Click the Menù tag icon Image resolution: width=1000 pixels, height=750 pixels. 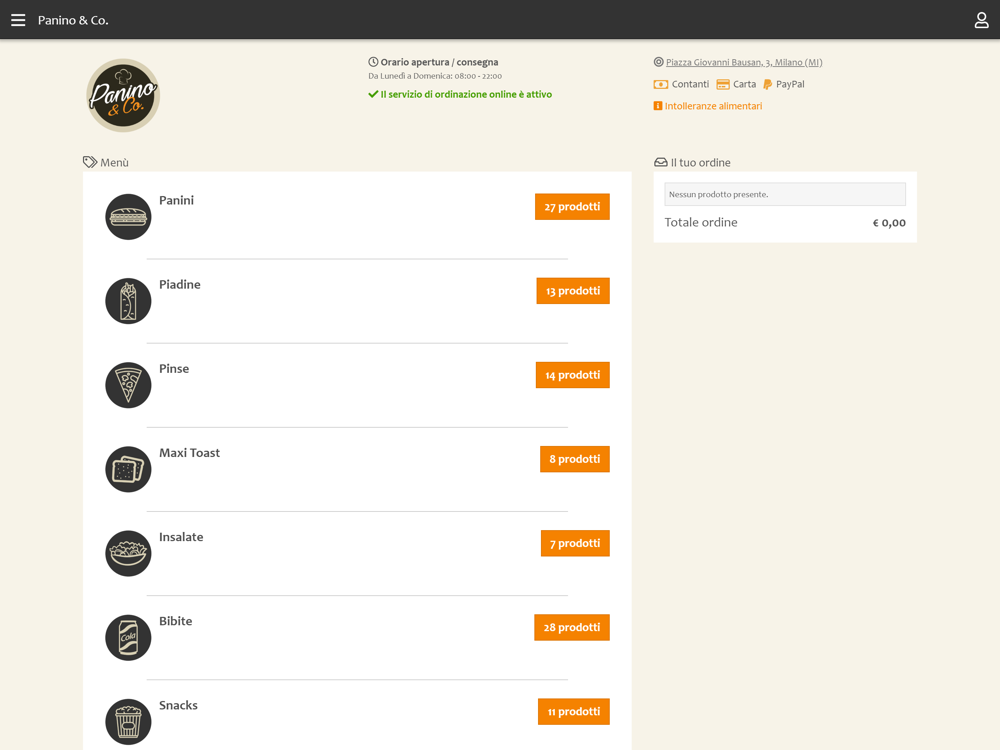[90, 162]
